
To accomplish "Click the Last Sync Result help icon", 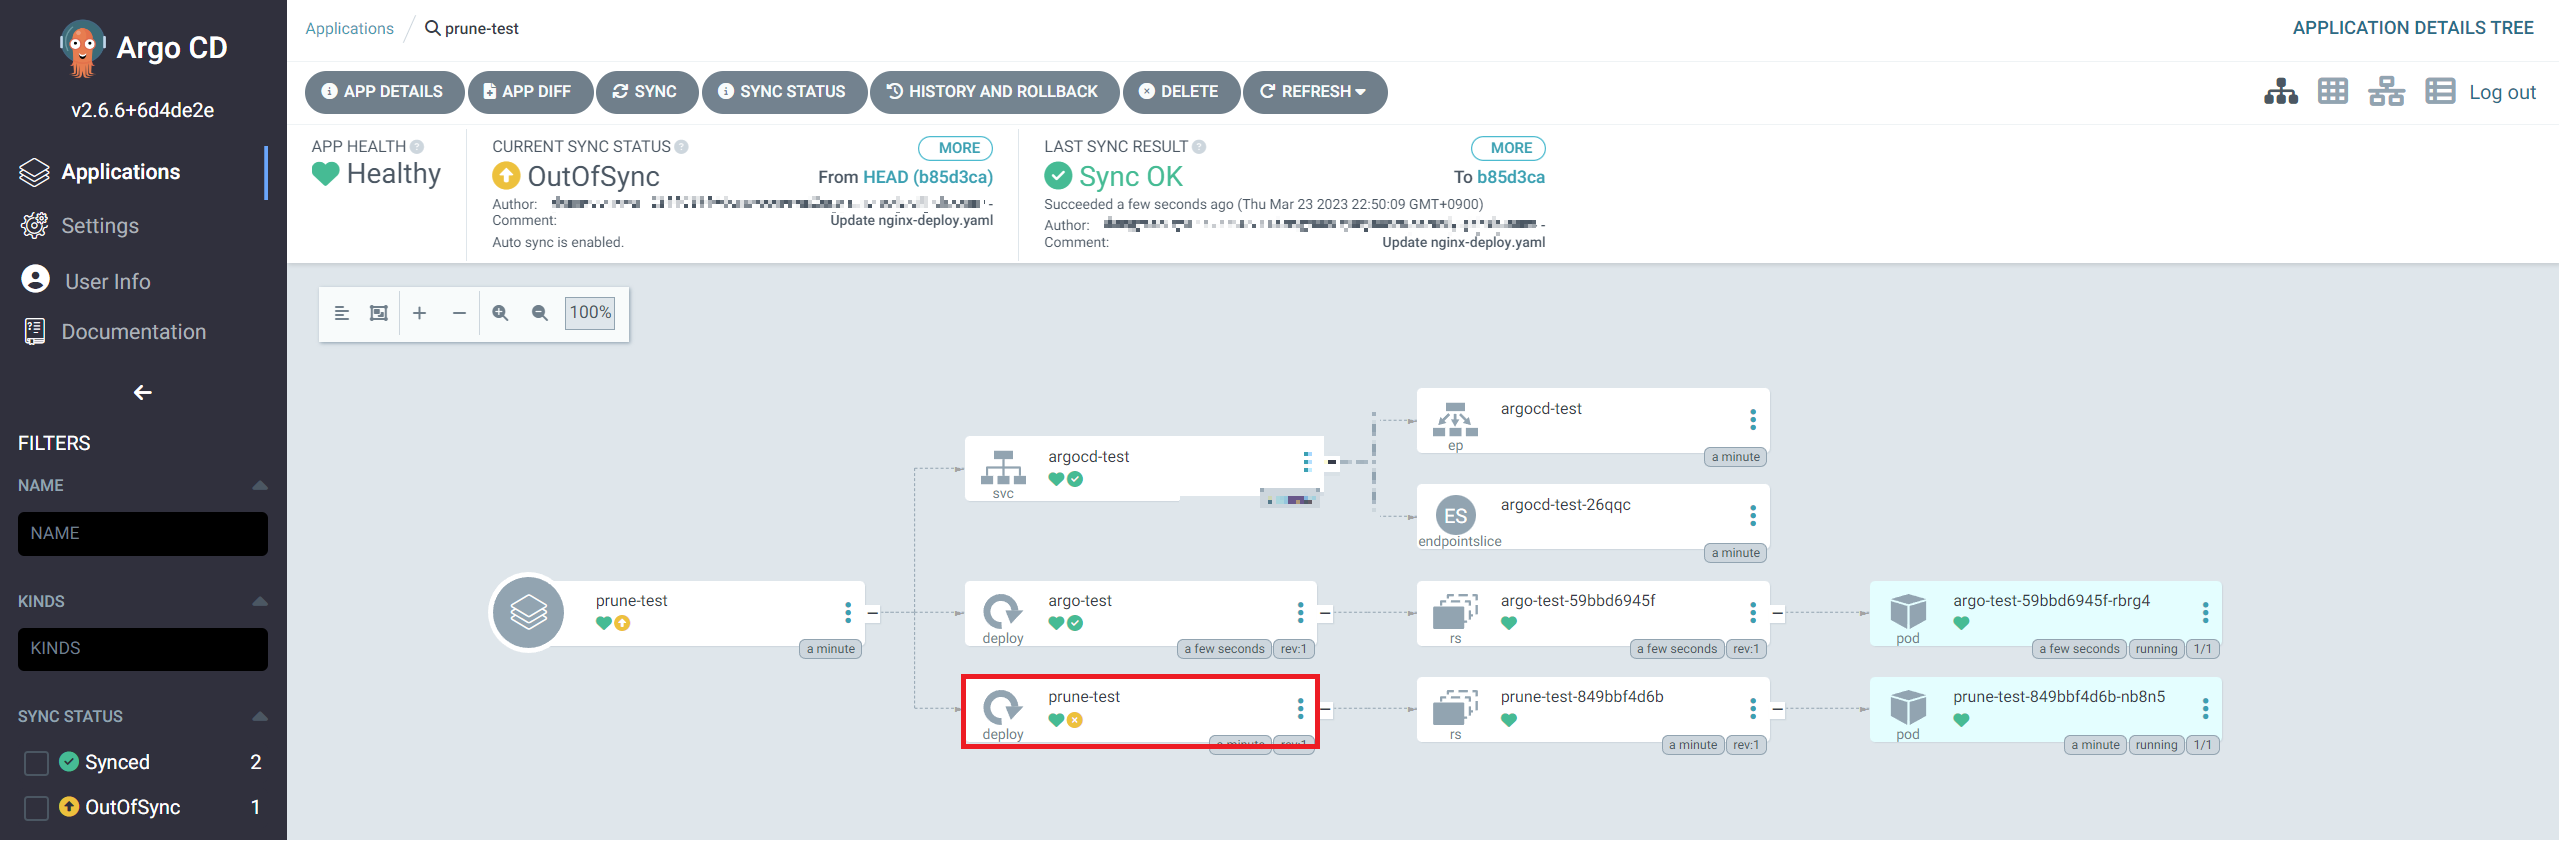I will pyautogui.click(x=1199, y=147).
